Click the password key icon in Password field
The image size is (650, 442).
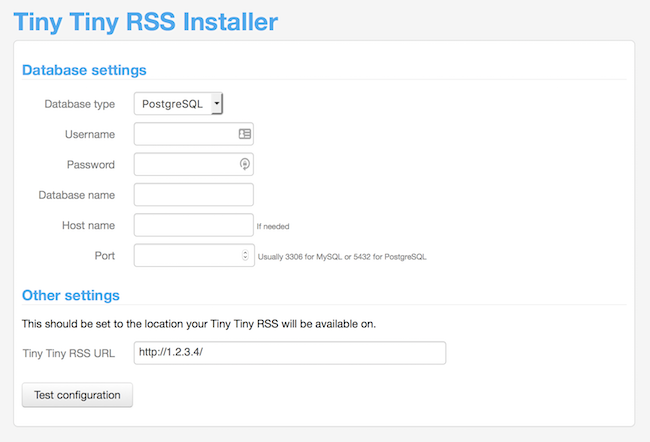pos(245,164)
